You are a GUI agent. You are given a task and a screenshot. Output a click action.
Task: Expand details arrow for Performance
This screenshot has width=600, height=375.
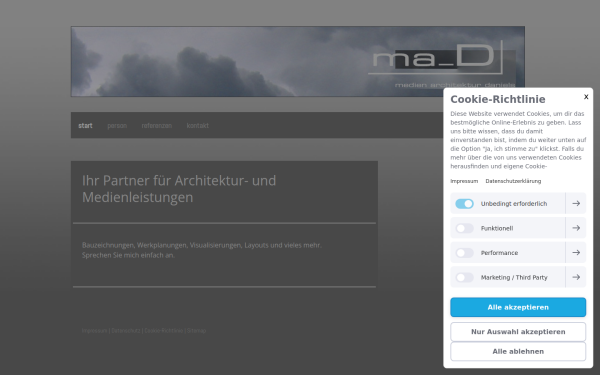[576, 253]
